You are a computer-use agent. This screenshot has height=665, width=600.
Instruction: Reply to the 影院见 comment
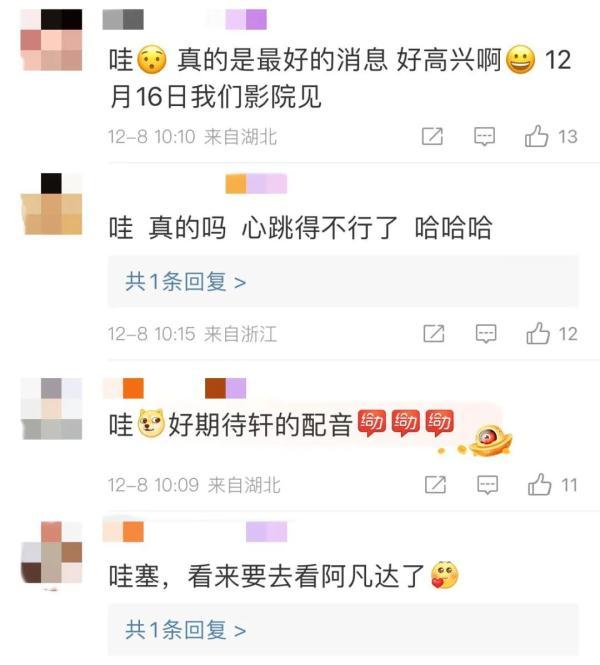click(484, 137)
